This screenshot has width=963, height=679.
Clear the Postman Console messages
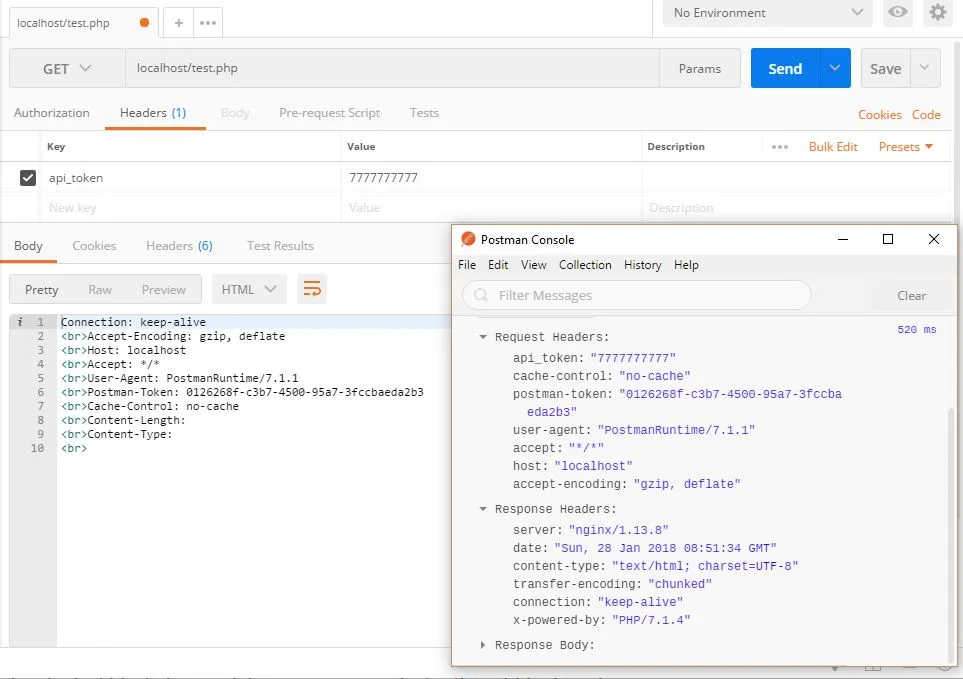911,295
